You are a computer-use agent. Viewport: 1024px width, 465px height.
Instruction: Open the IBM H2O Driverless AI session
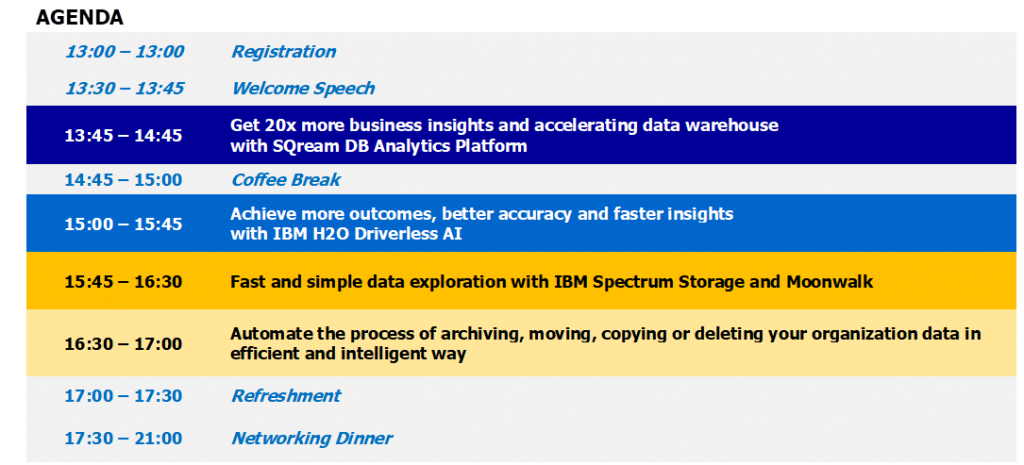(481, 223)
